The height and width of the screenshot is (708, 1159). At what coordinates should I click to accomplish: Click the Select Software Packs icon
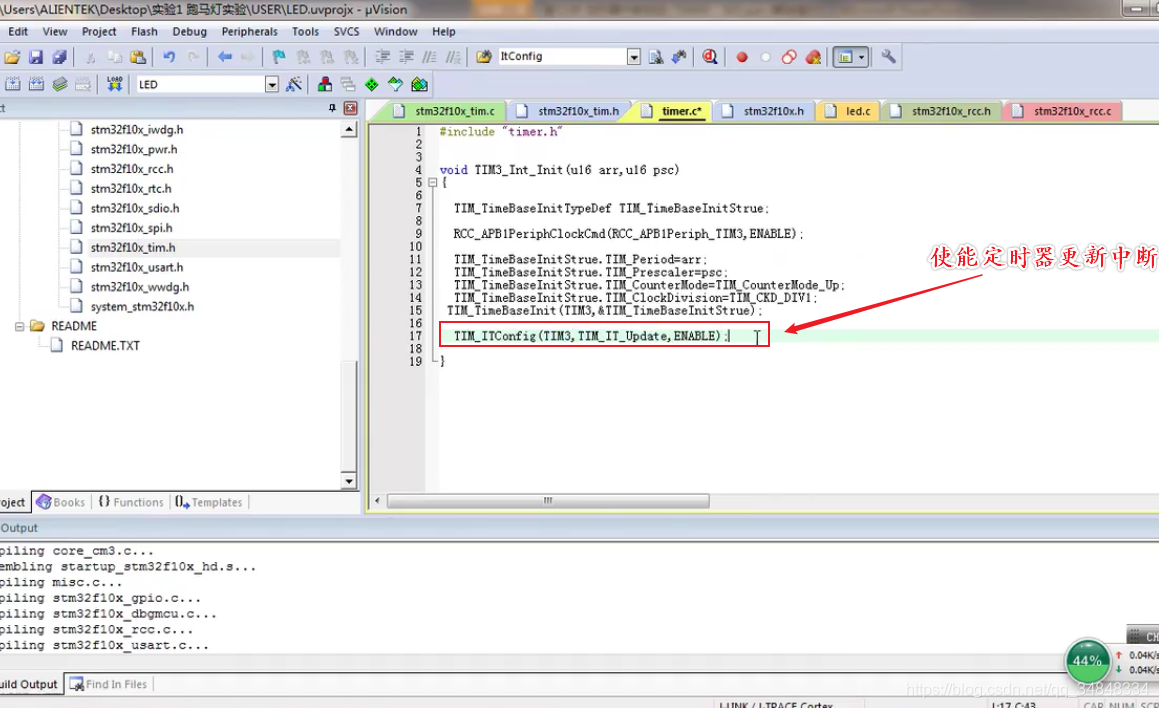pos(395,84)
